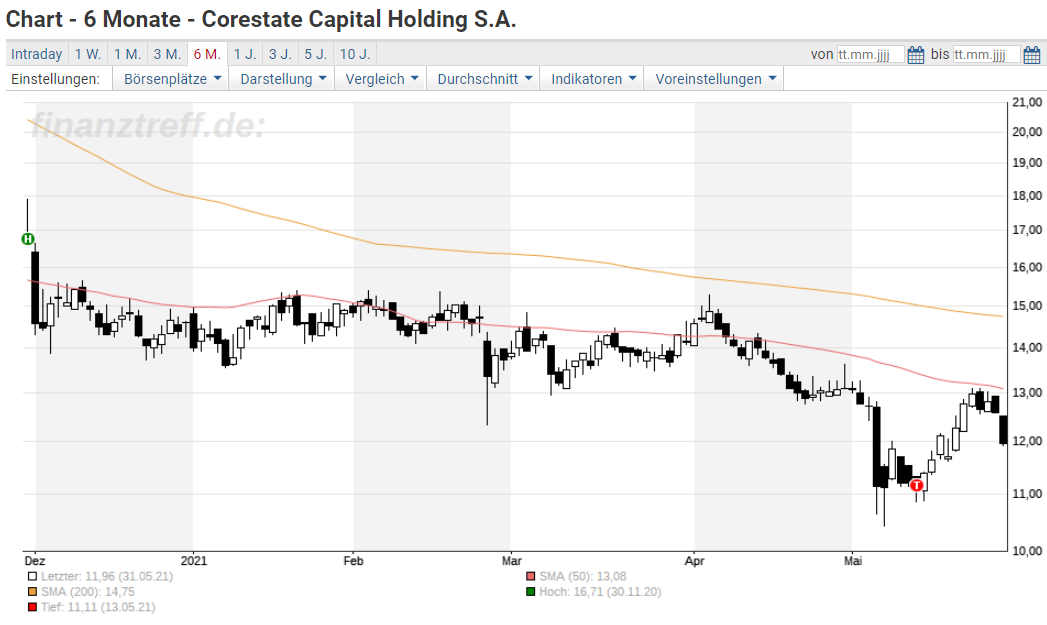
Task: Click the 10,00 y-axis value
Action: pos(1027,551)
